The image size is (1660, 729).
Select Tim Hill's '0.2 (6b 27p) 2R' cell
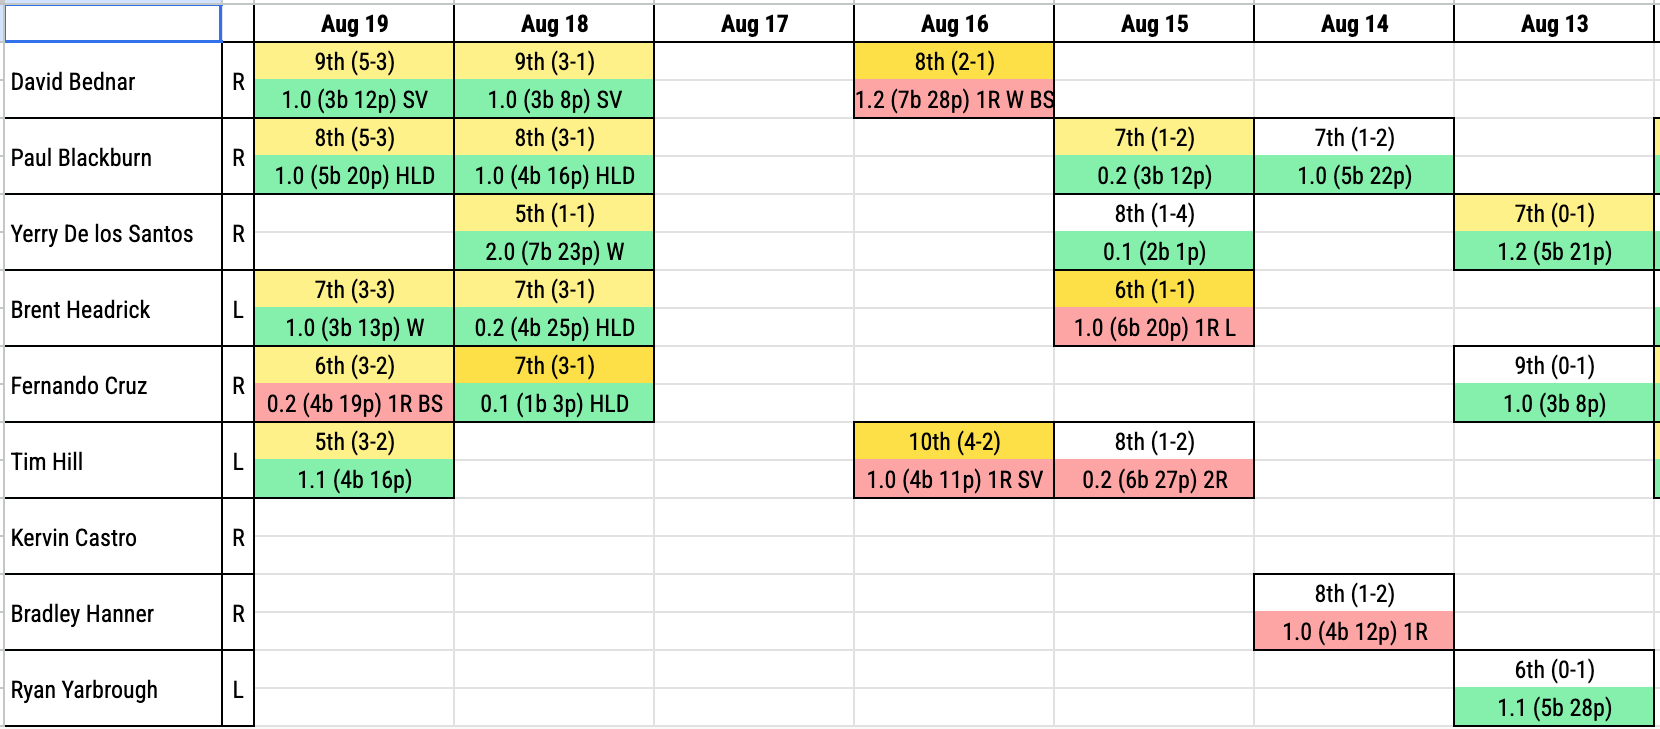tap(1154, 480)
